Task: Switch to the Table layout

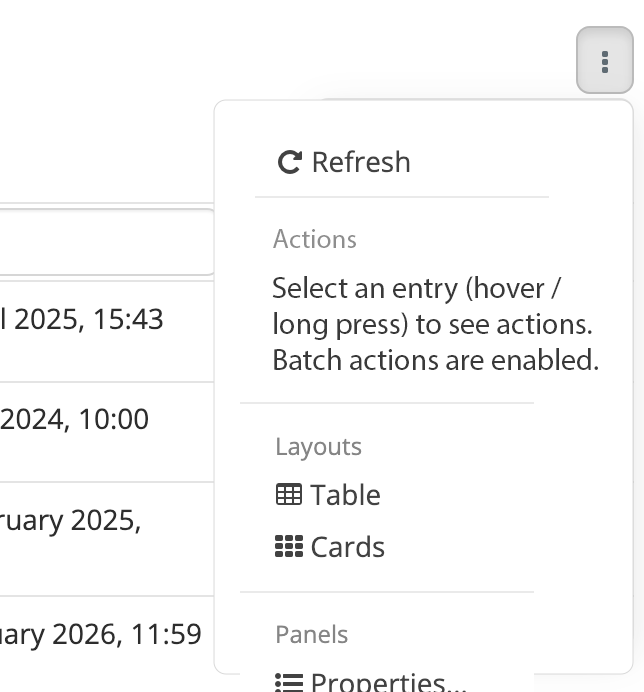Action: point(345,495)
